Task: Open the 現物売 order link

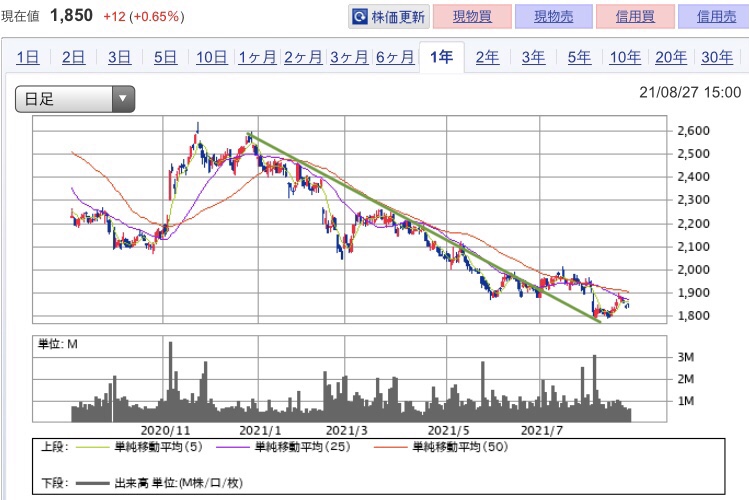Action: (x=554, y=17)
